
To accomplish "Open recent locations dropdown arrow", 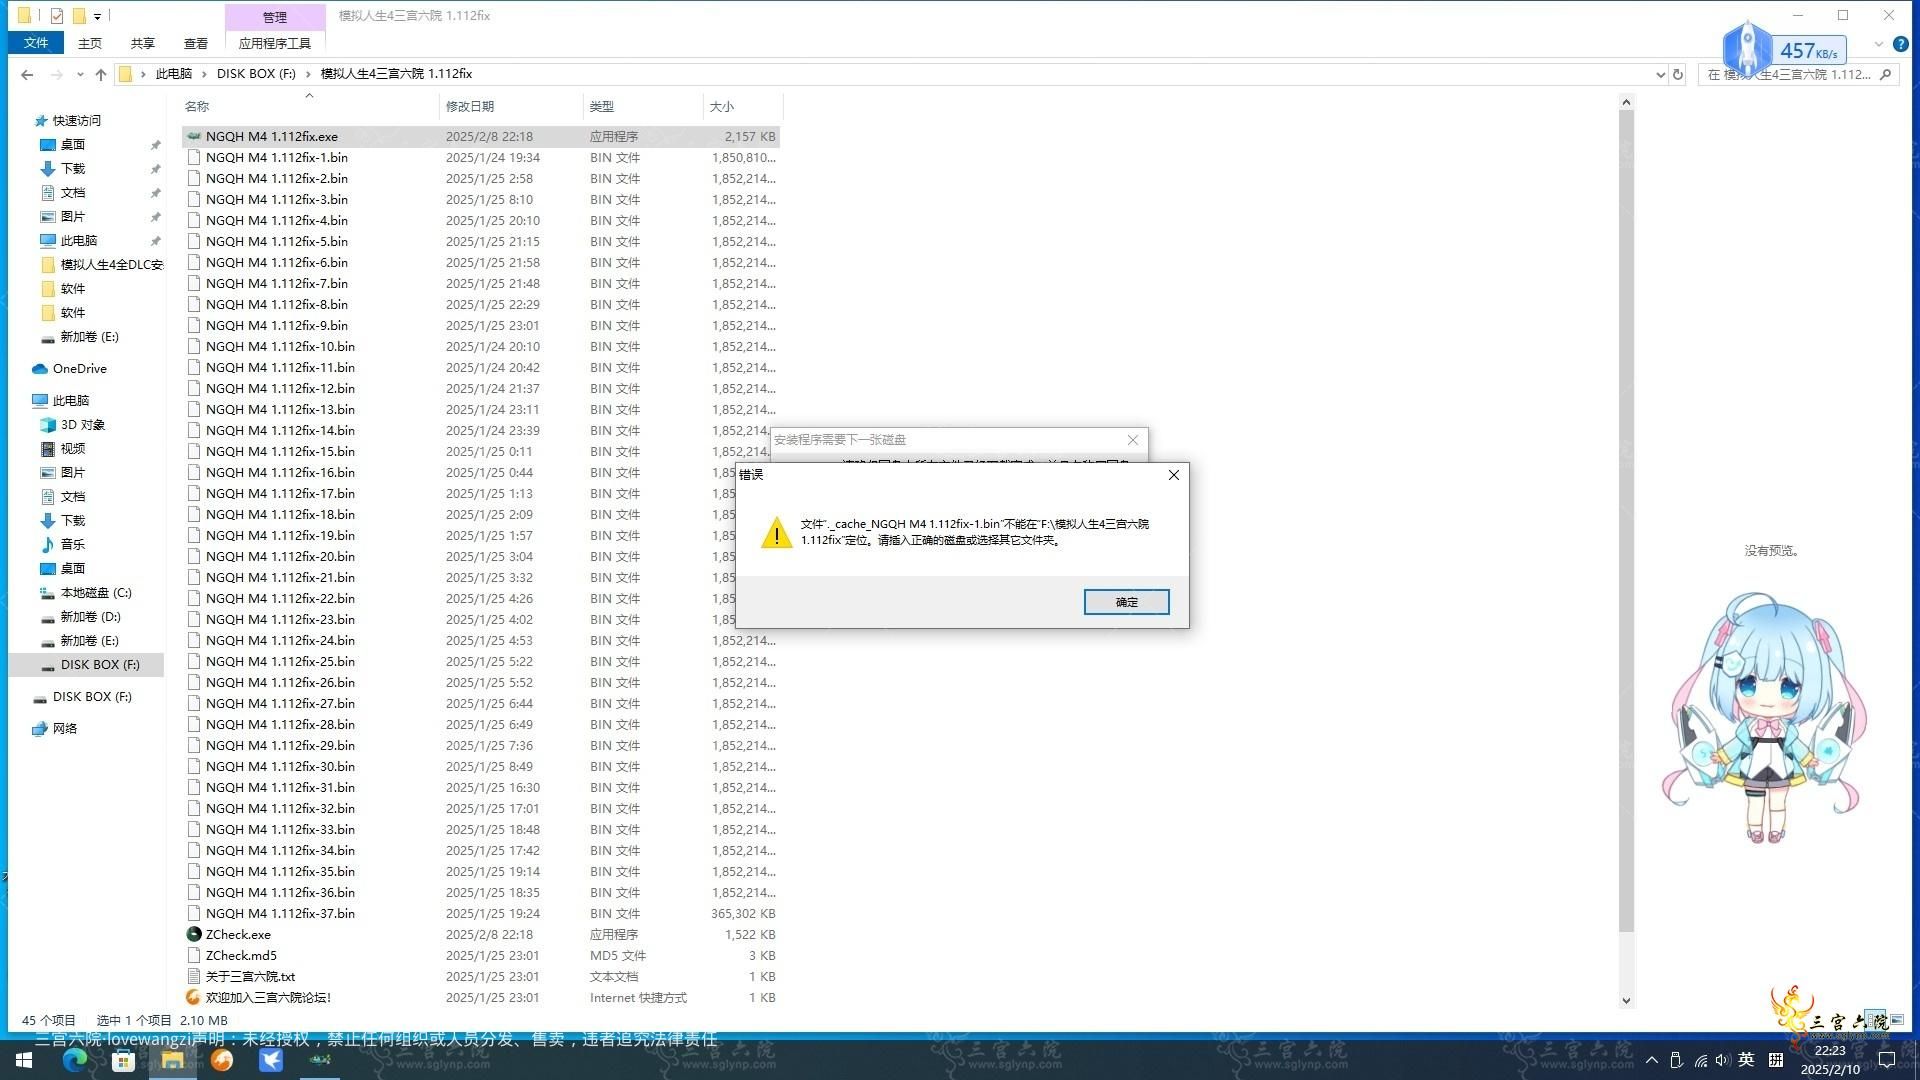I will (x=80, y=74).
